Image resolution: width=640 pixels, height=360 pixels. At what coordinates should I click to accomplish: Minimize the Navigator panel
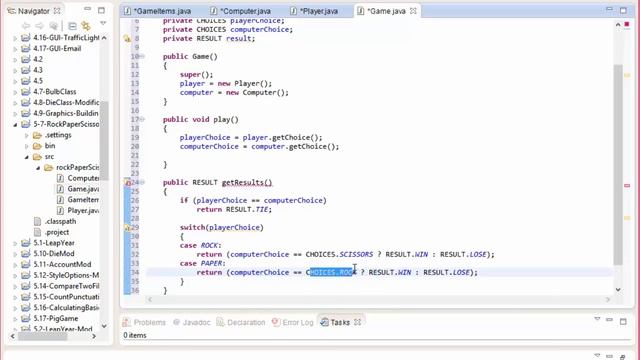[x=87, y=9]
